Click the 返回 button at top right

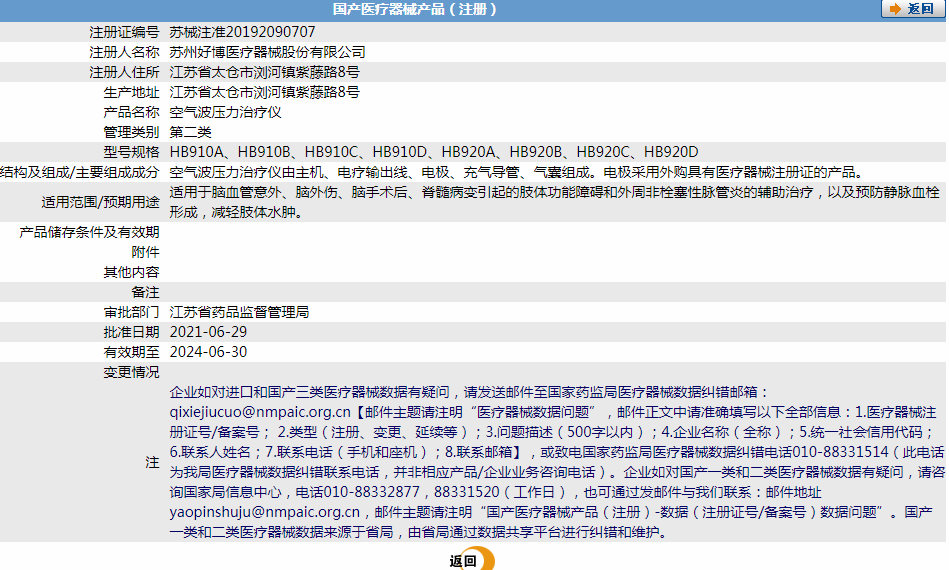coord(913,8)
